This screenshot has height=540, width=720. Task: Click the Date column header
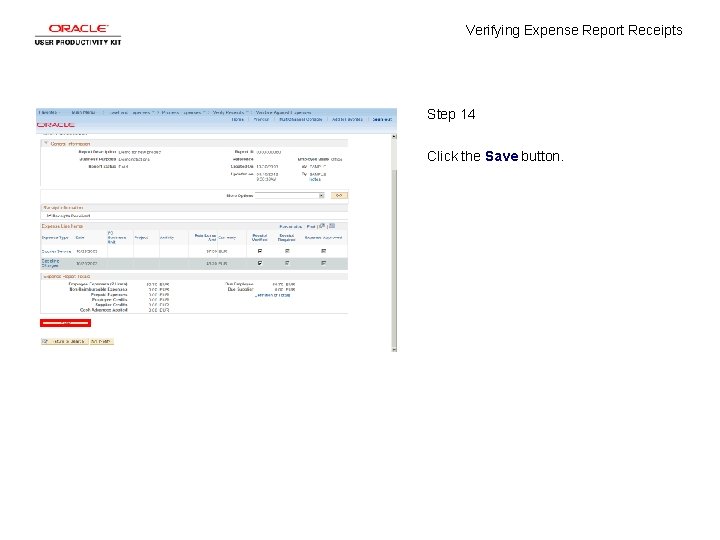point(80,238)
